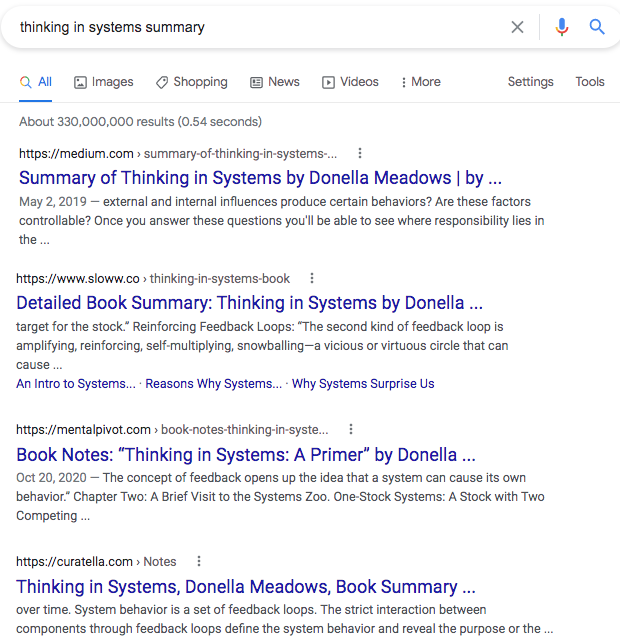Clear the search box with the X icon
The image size is (620, 641).
(x=517, y=27)
